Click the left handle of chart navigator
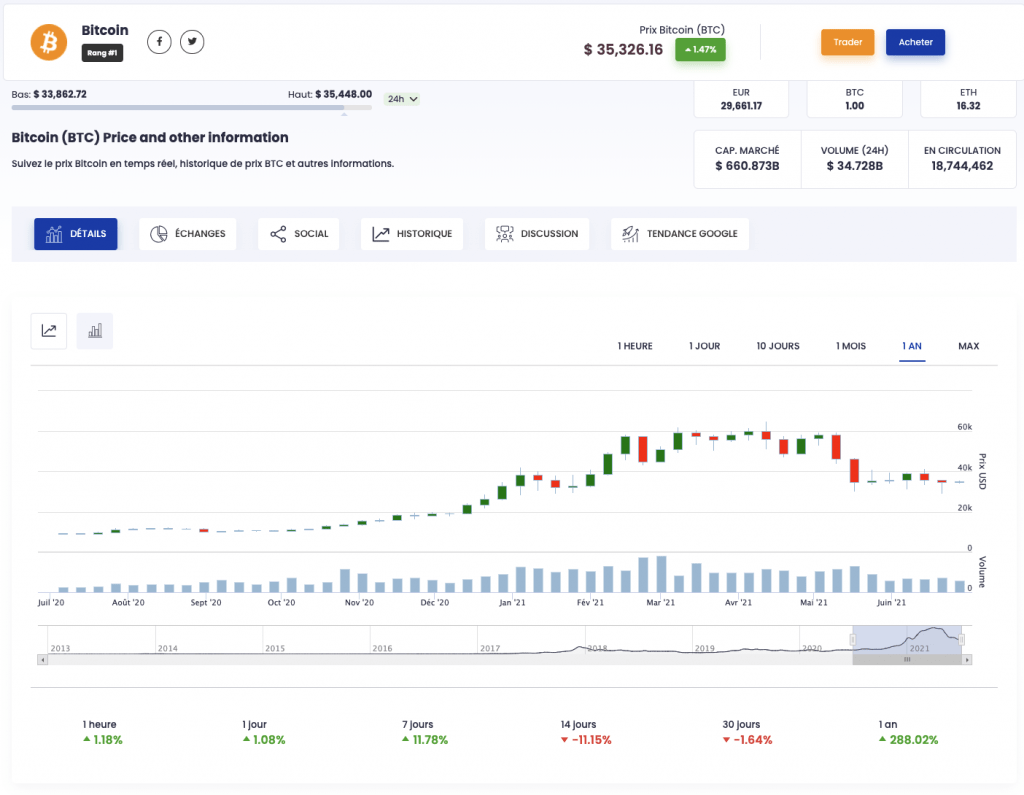The height and width of the screenshot is (795, 1024). [852, 639]
